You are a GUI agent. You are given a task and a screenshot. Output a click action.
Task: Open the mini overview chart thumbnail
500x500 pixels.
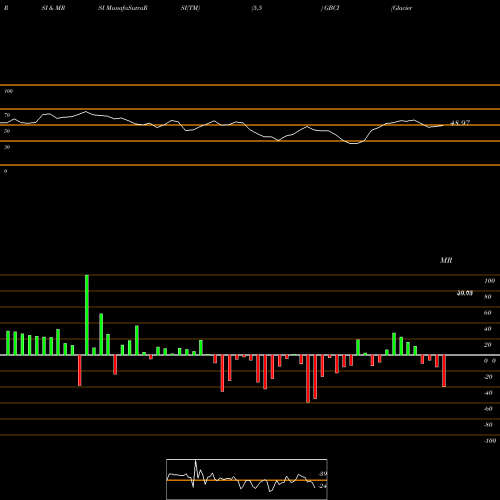pyautogui.click(x=247, y=479)
